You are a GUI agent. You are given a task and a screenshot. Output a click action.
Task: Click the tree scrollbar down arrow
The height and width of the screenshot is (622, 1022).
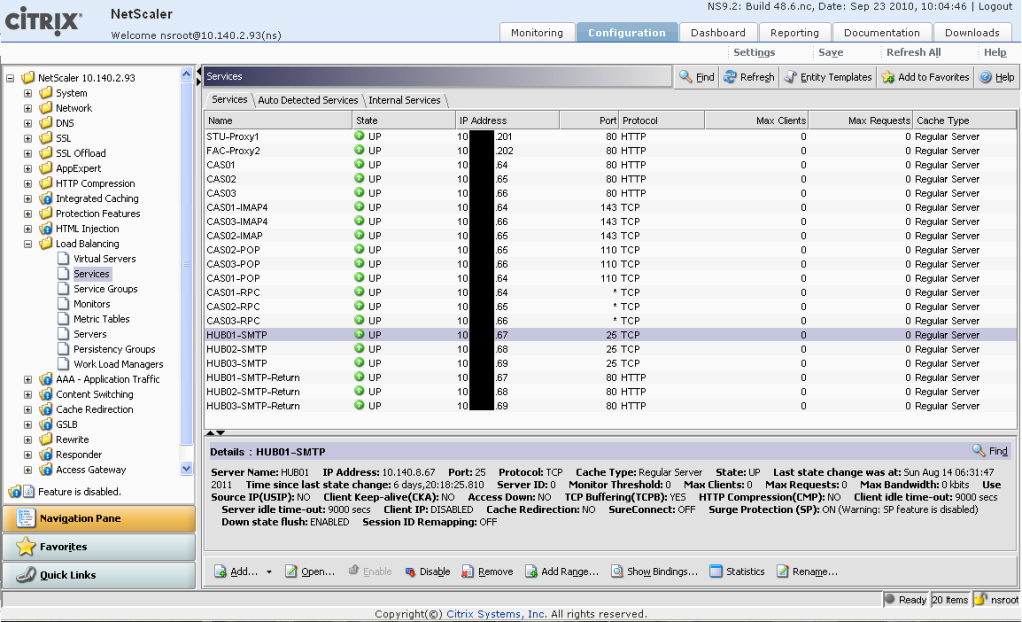tap(186, 468)
